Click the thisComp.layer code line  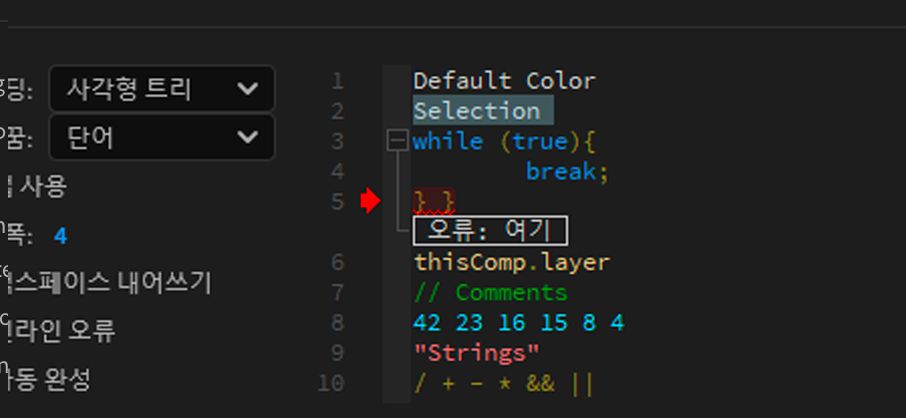click(x=512, y=262)
